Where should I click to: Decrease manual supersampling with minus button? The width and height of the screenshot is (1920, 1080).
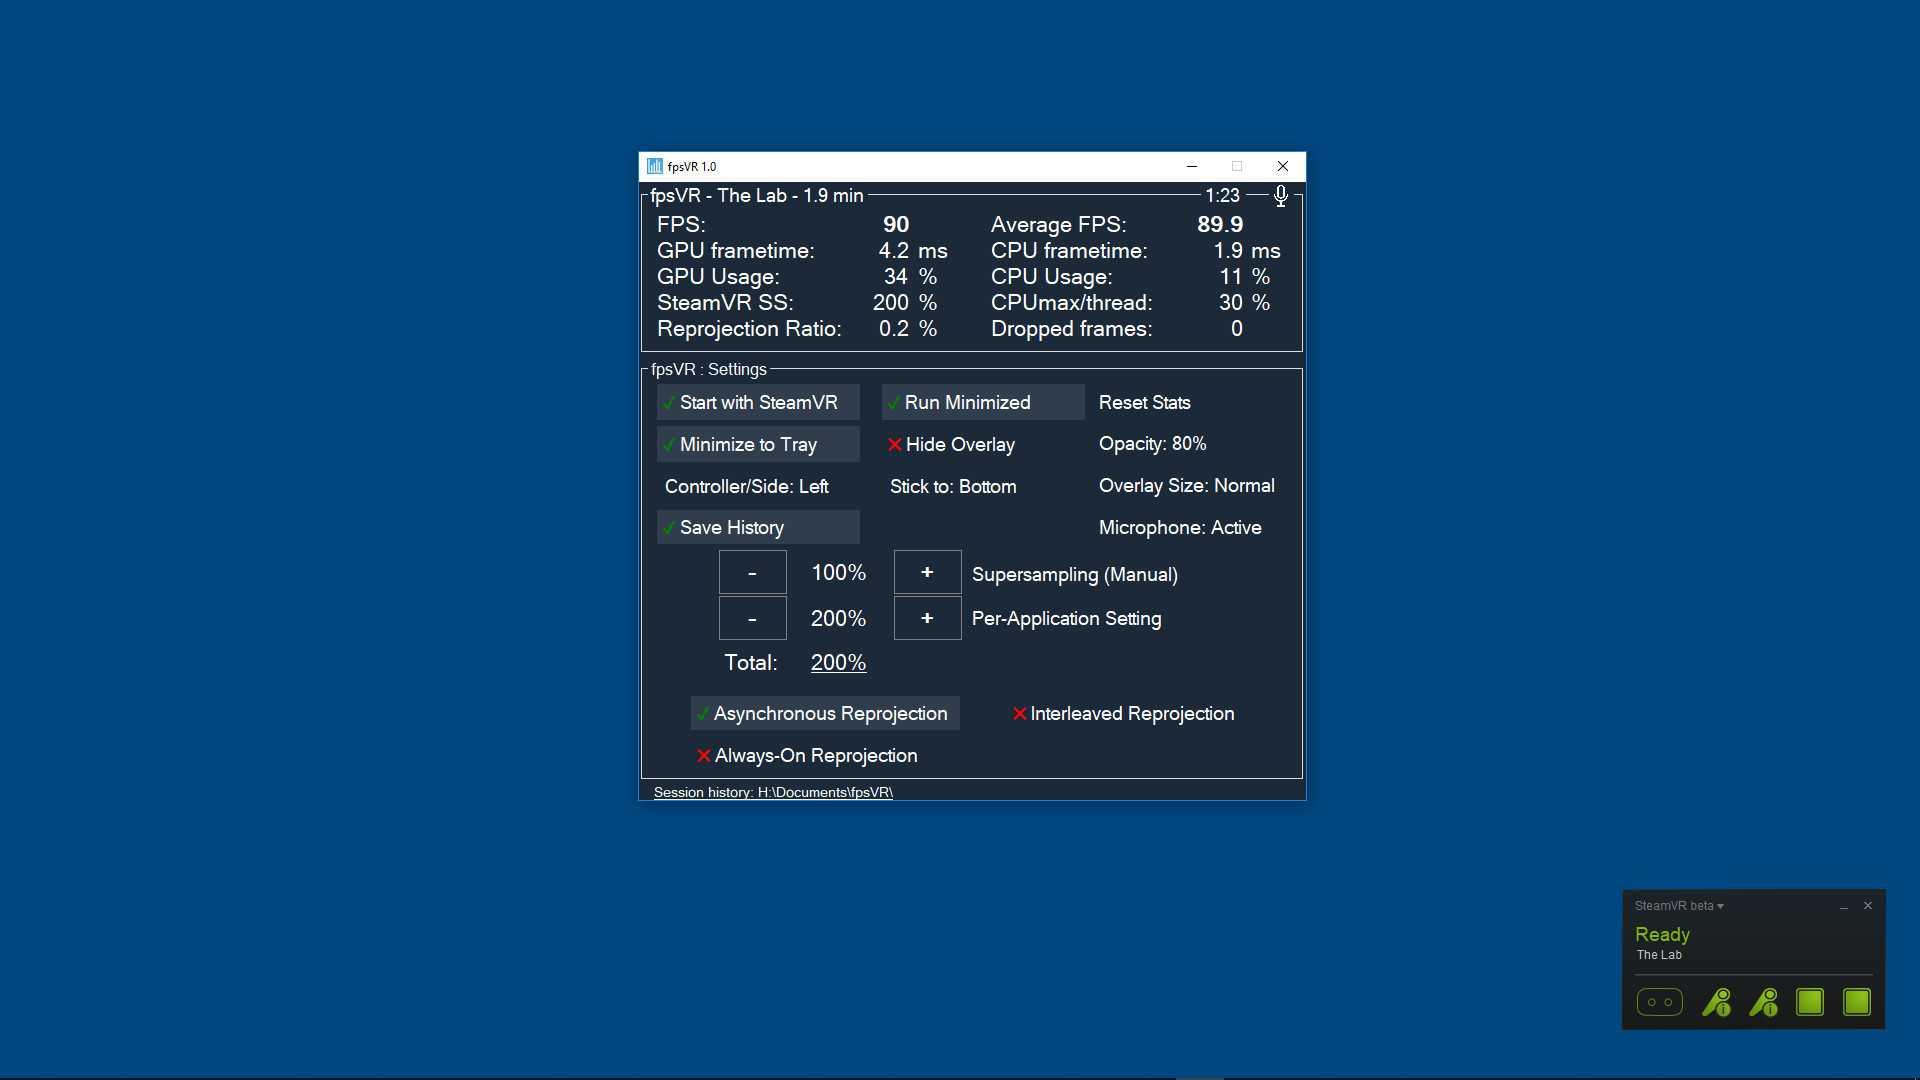(x=752, y=572)
